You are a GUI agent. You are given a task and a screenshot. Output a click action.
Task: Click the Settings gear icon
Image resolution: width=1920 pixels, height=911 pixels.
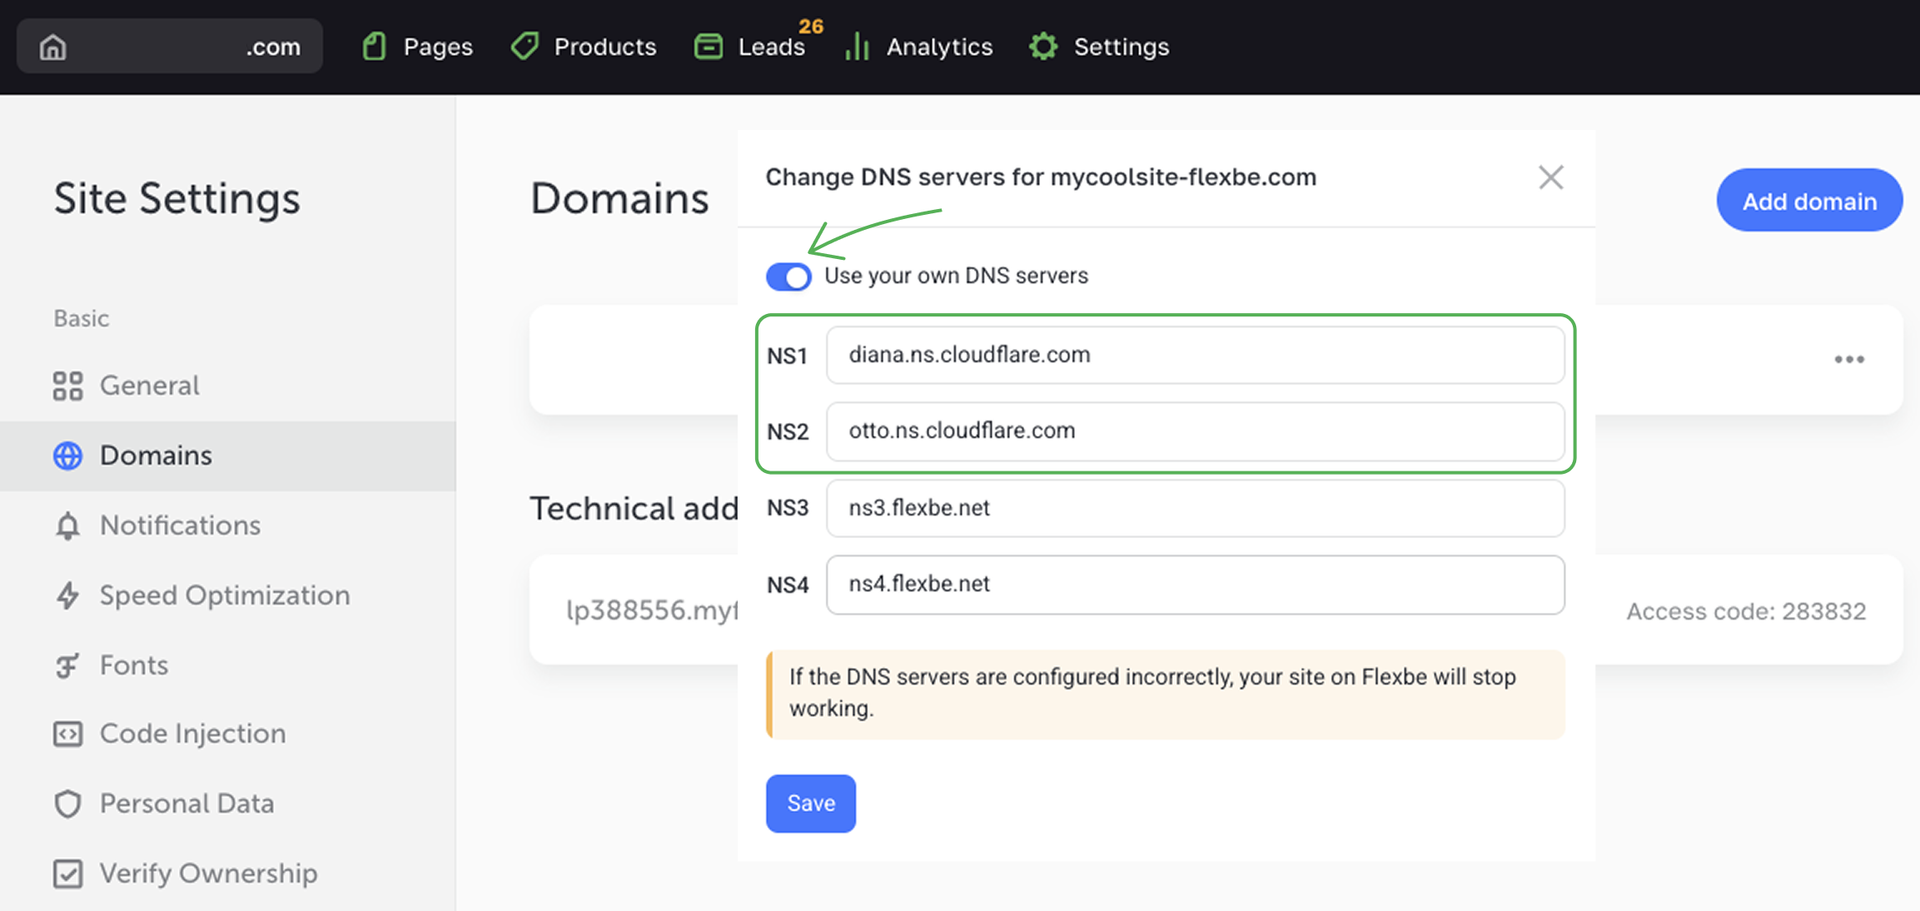[x=1043, y=47]
